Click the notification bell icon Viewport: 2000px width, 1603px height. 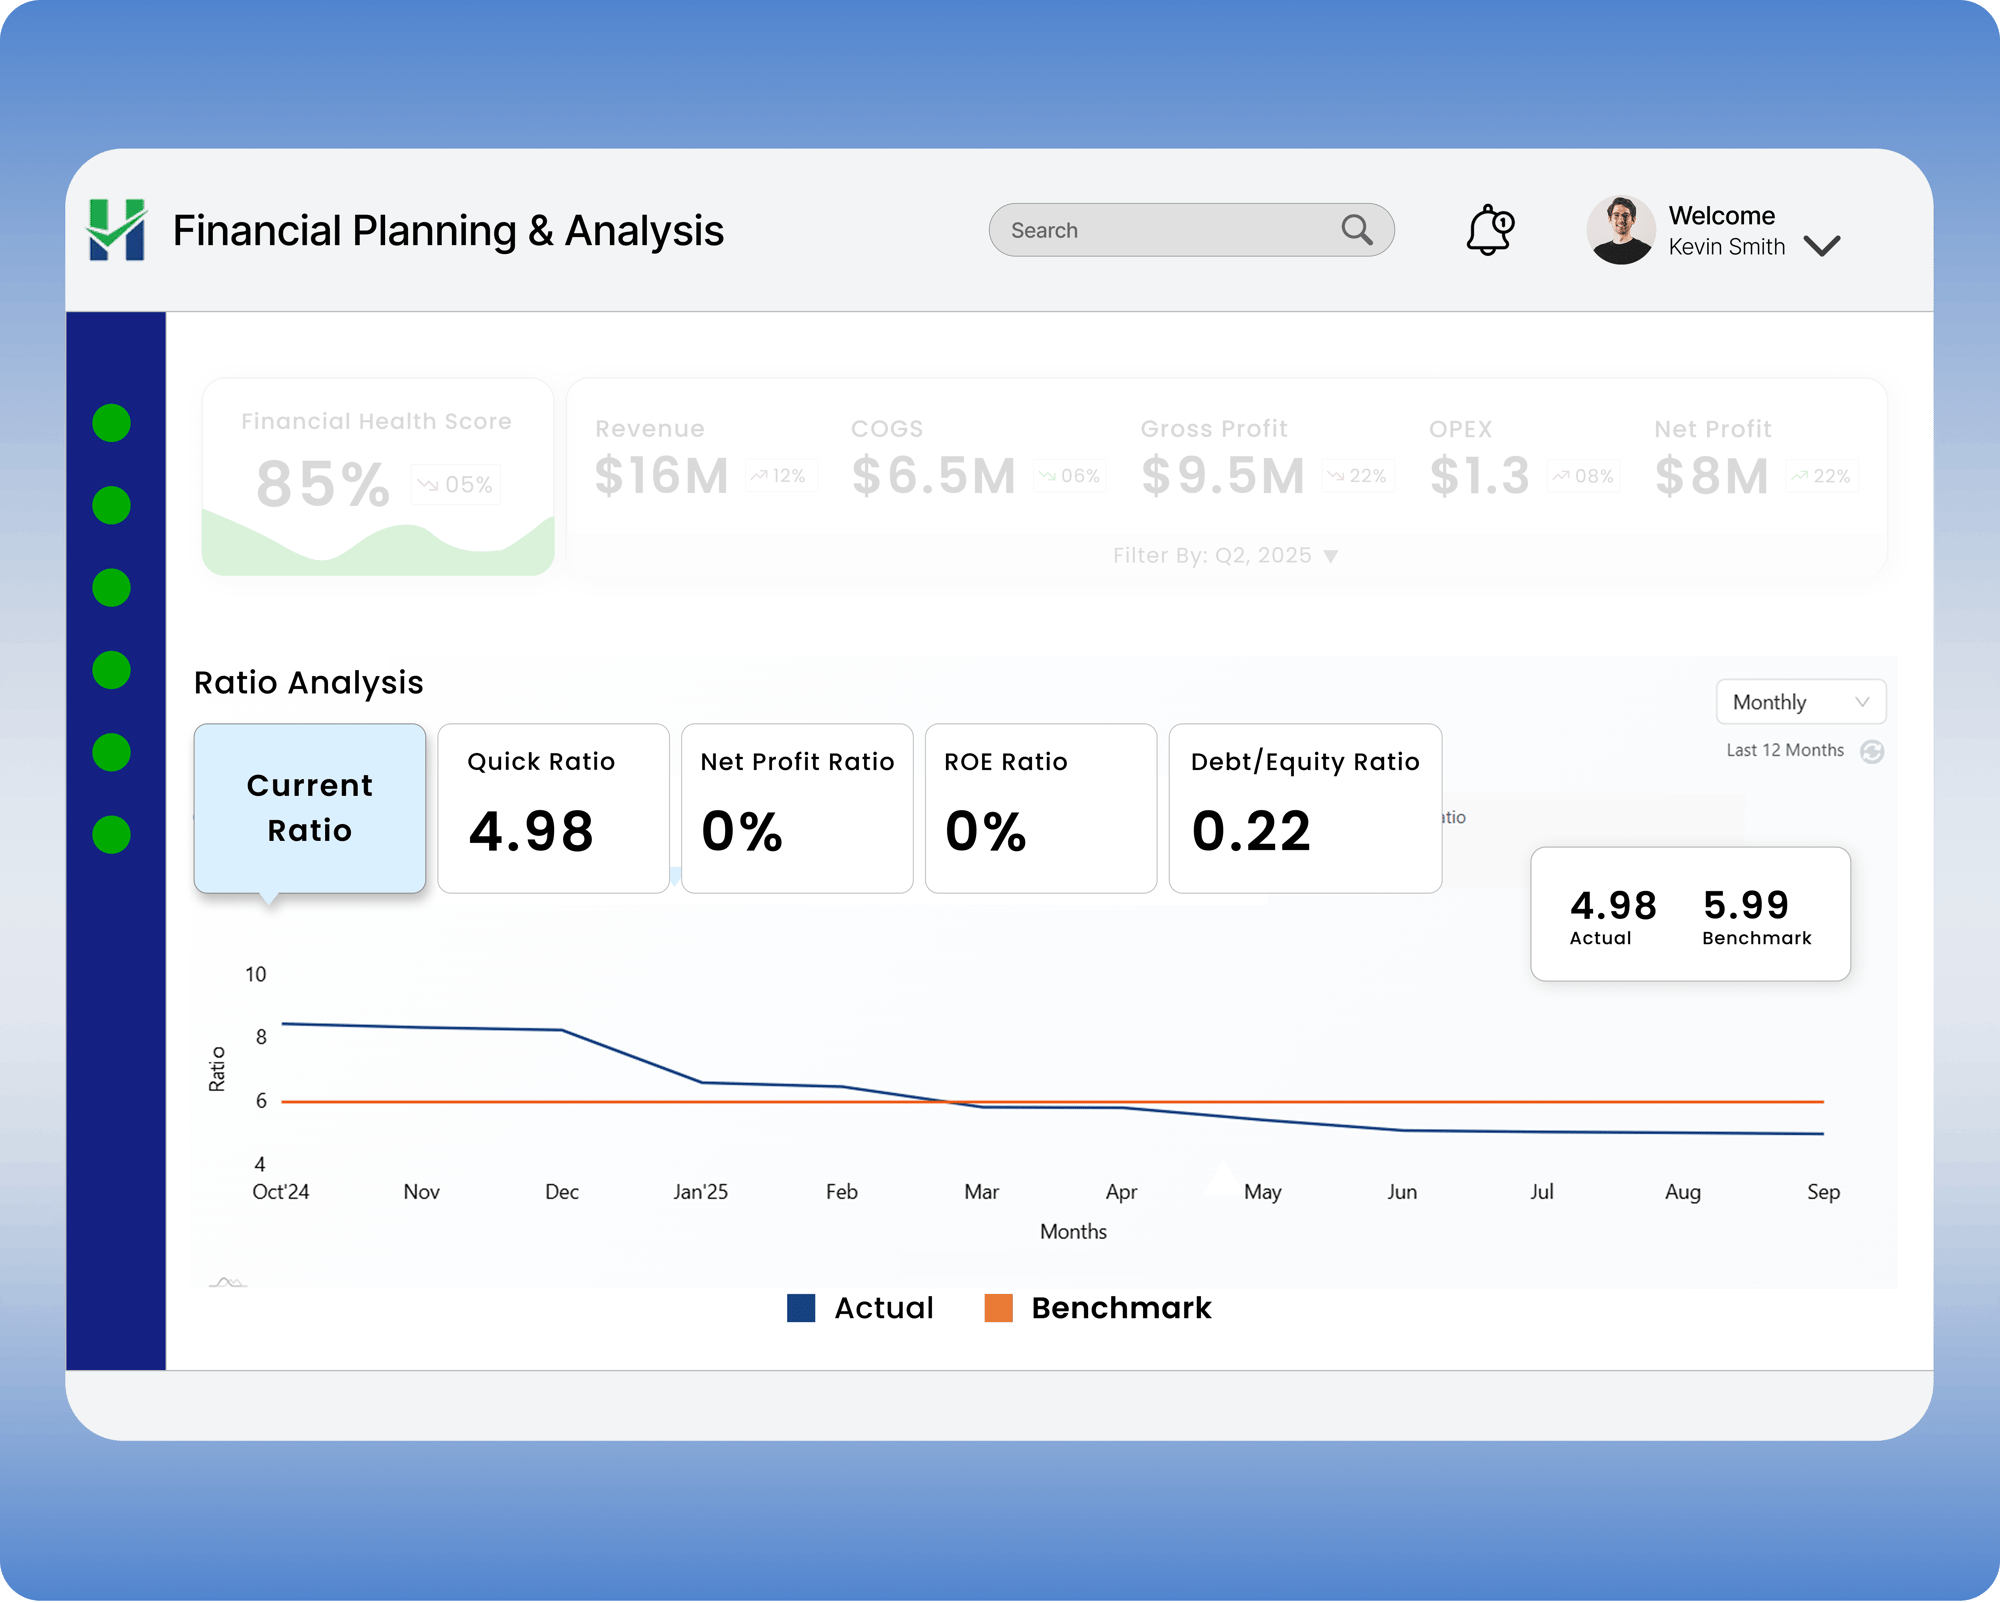pyautogui.click(x=1489, y=230)
